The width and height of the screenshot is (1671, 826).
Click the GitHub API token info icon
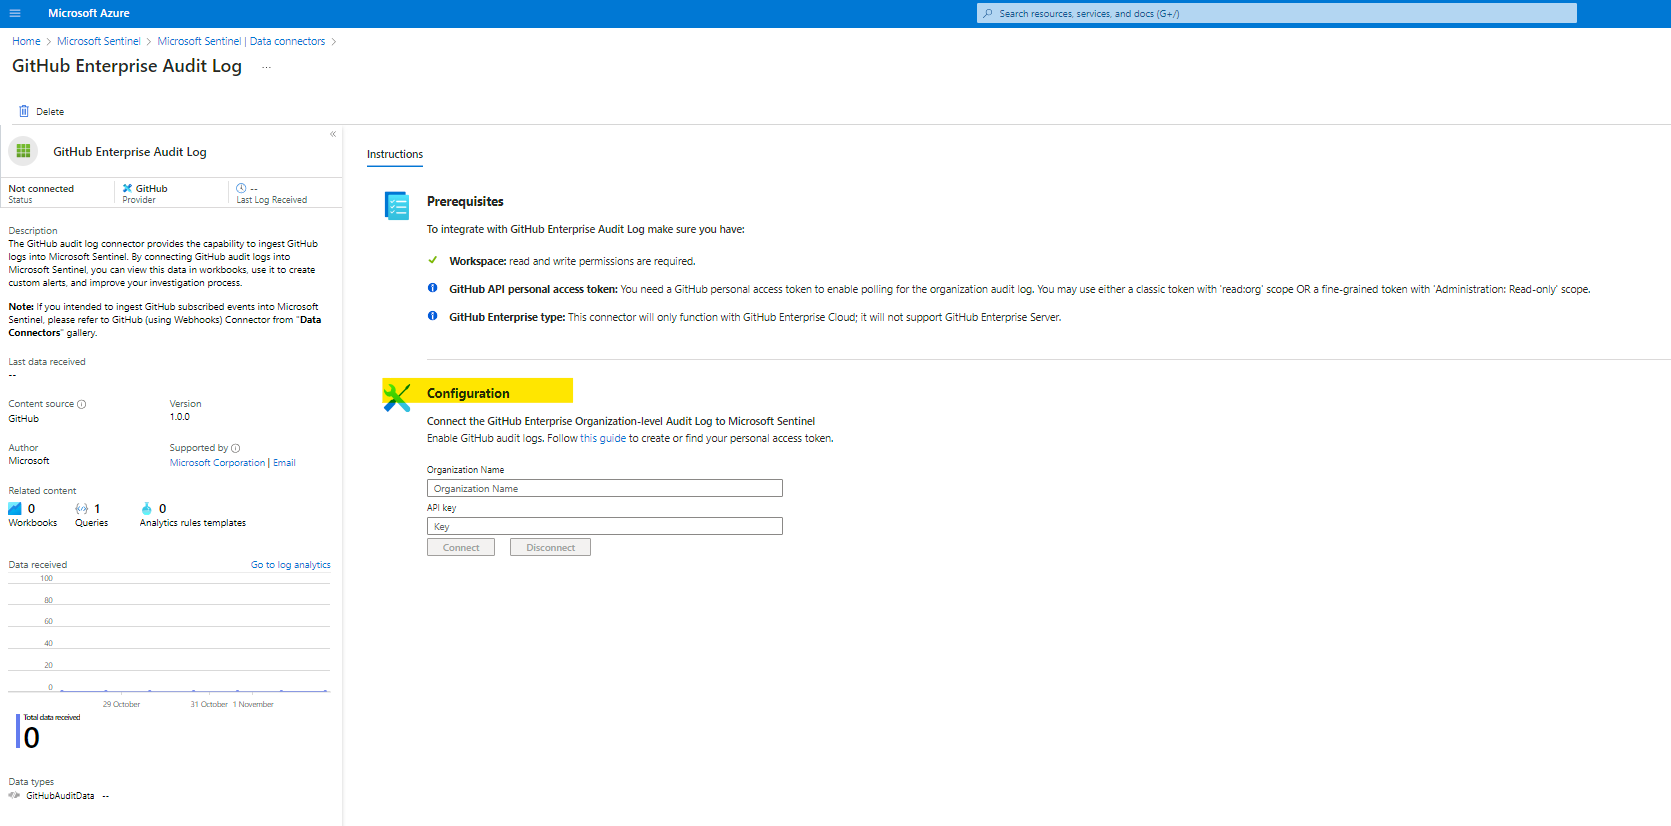[433, 288]
